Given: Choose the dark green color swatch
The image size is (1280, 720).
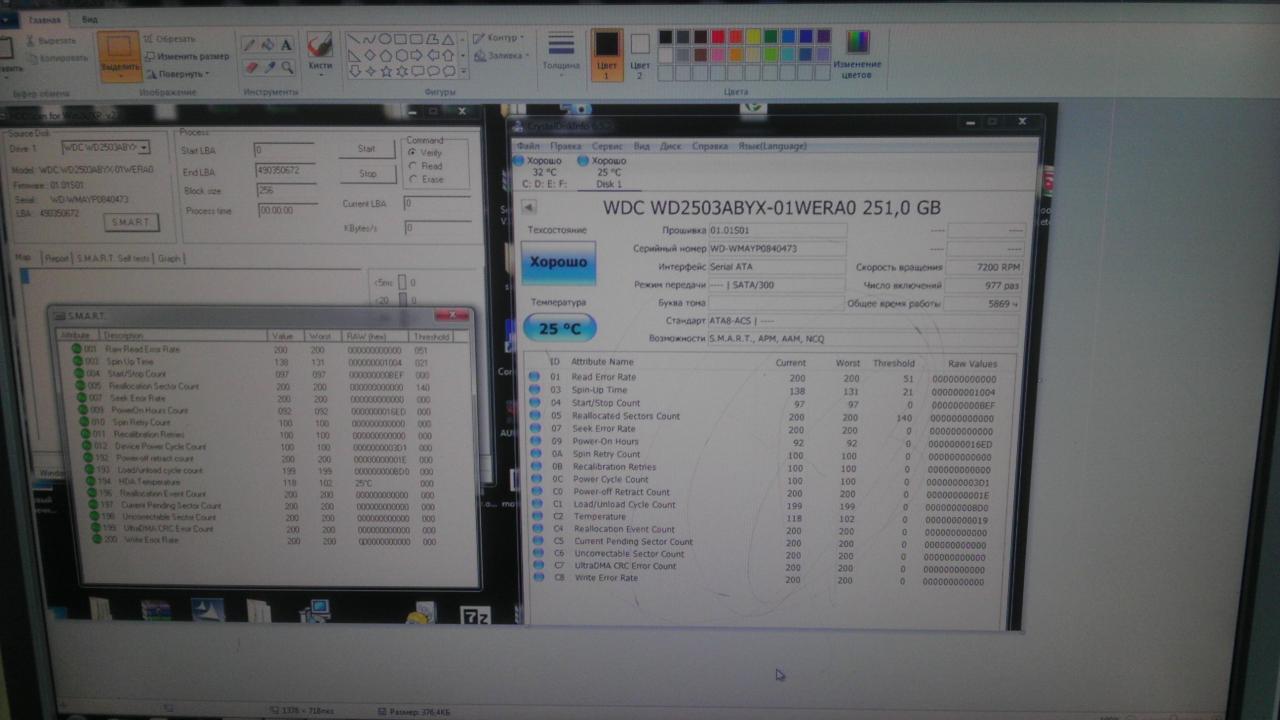Looking at the screenshot, I should (x=771, y=37).
